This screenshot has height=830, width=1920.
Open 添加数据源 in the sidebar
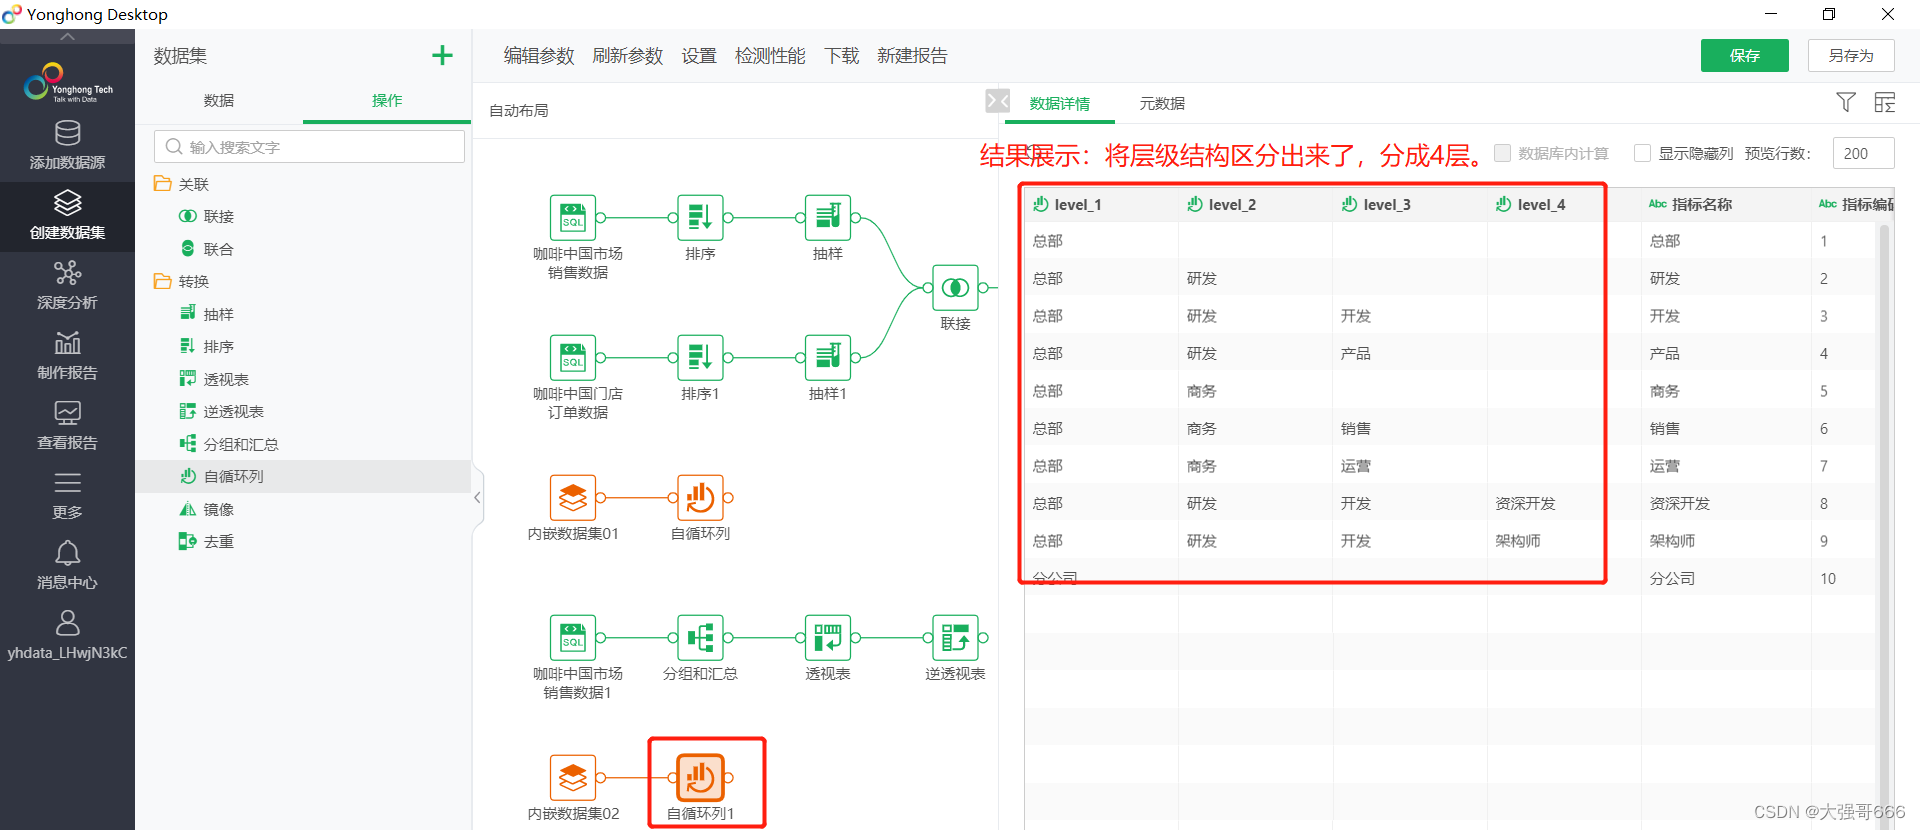[67, 146]
